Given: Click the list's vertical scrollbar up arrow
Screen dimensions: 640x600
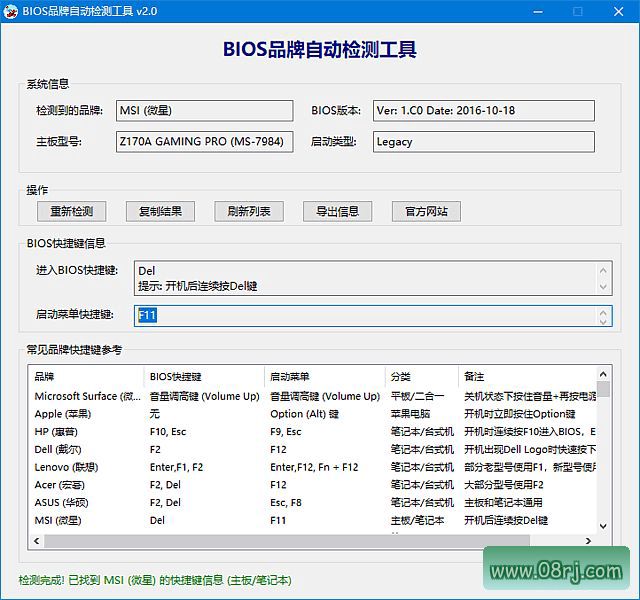Looking at the screenshot, I should point(603,374).
